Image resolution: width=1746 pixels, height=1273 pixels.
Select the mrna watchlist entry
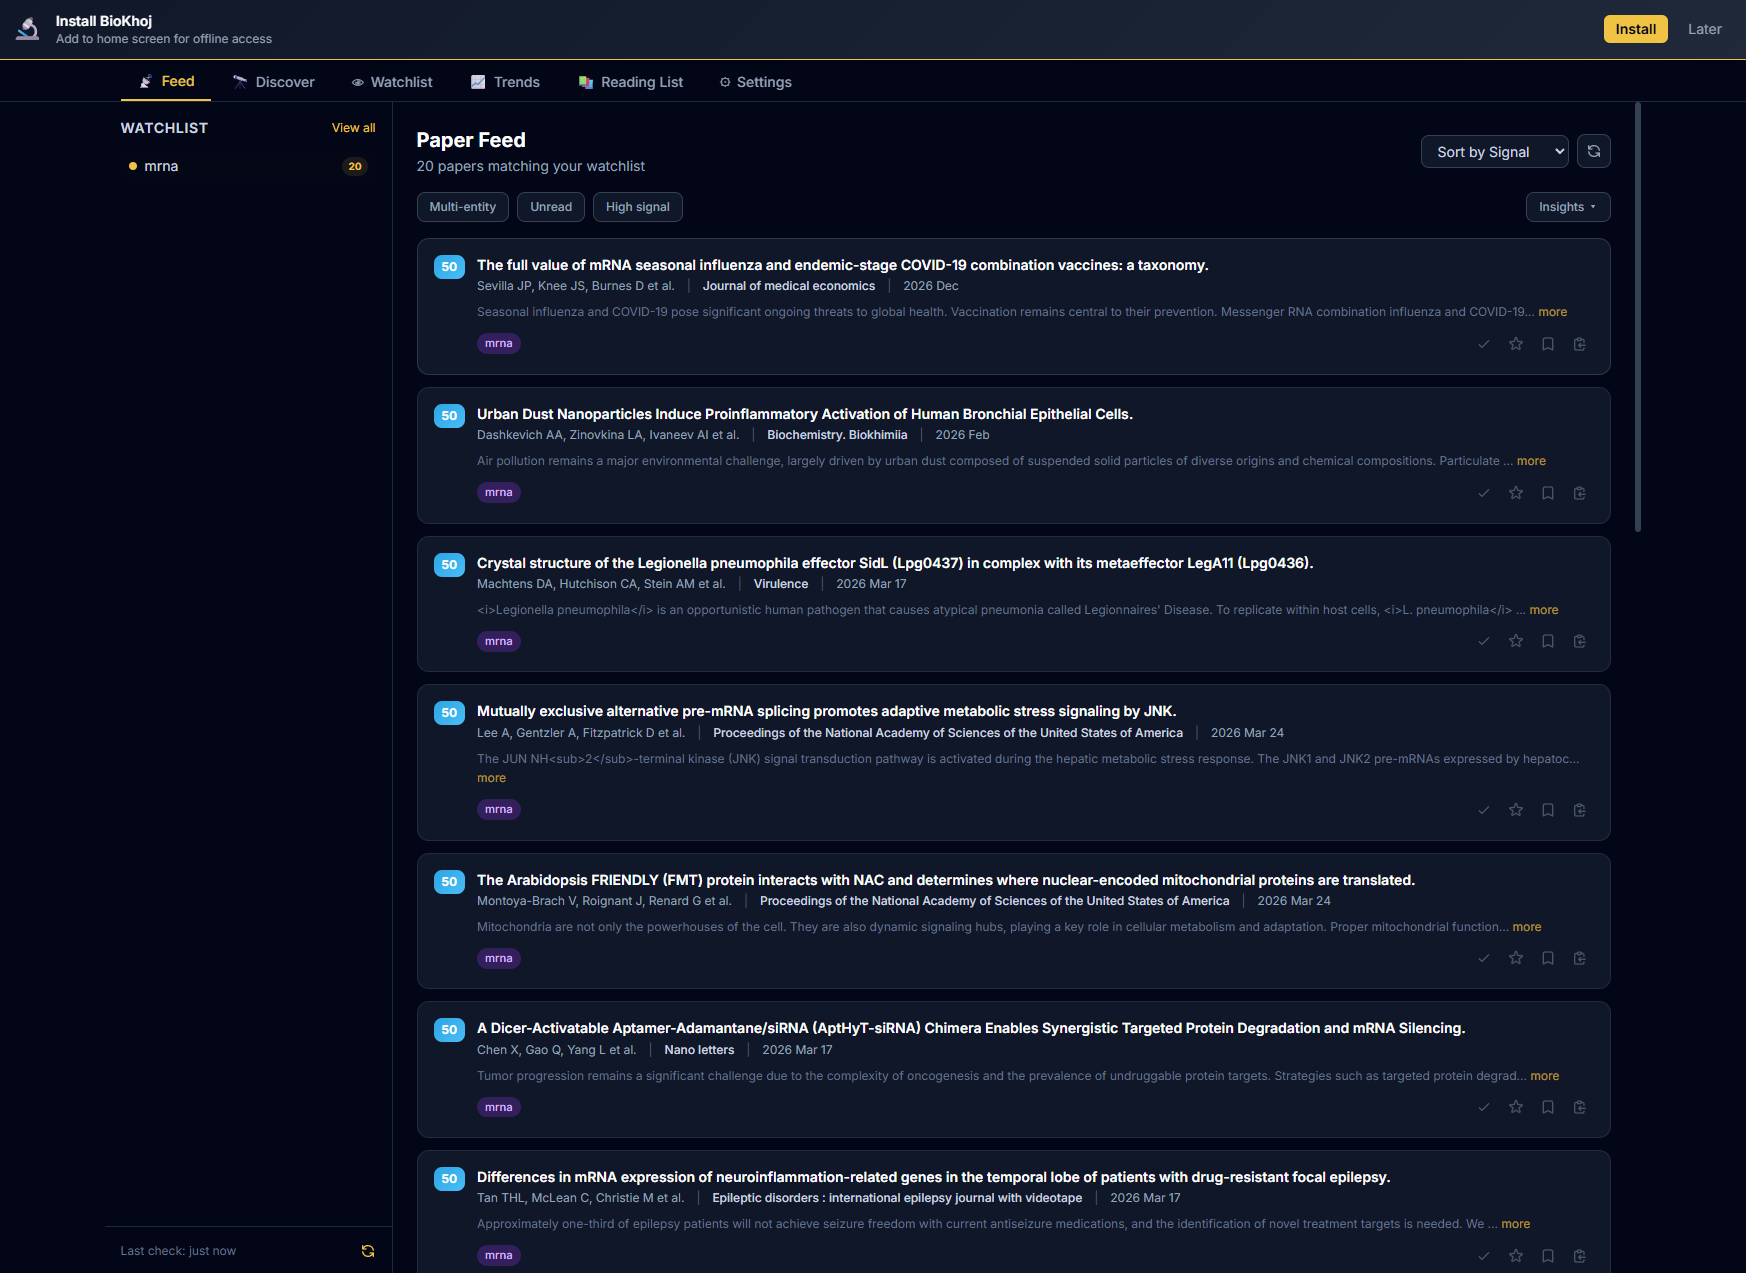pyautogui.click(x=161, y=166)
